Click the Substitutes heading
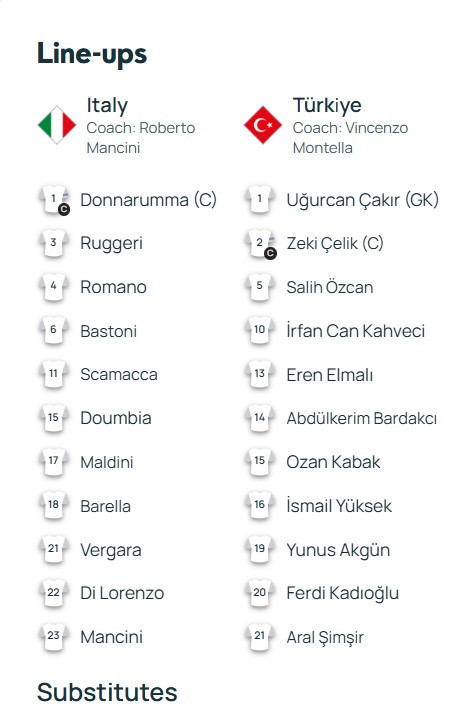Viewport: 468px width, 706px height. (107, 692)
